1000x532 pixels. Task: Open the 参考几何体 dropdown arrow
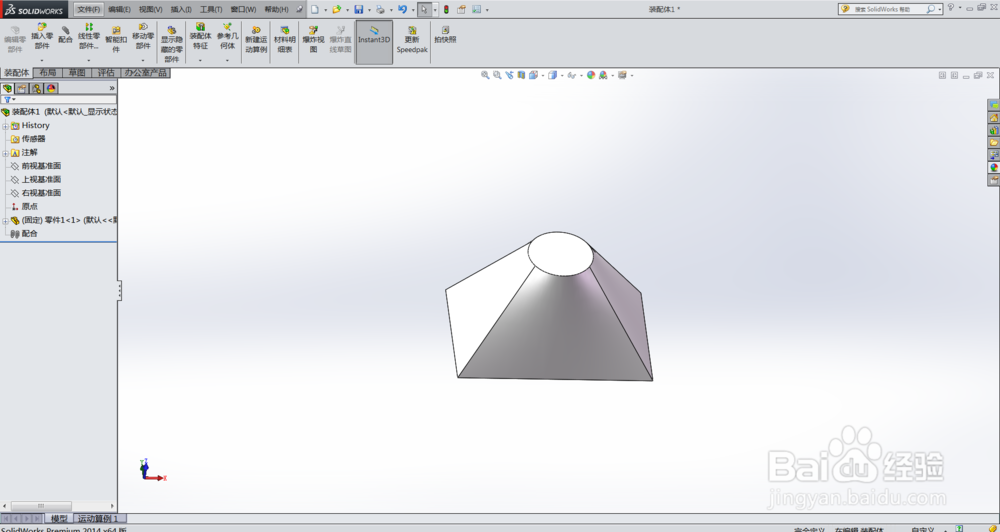(228, 61)
